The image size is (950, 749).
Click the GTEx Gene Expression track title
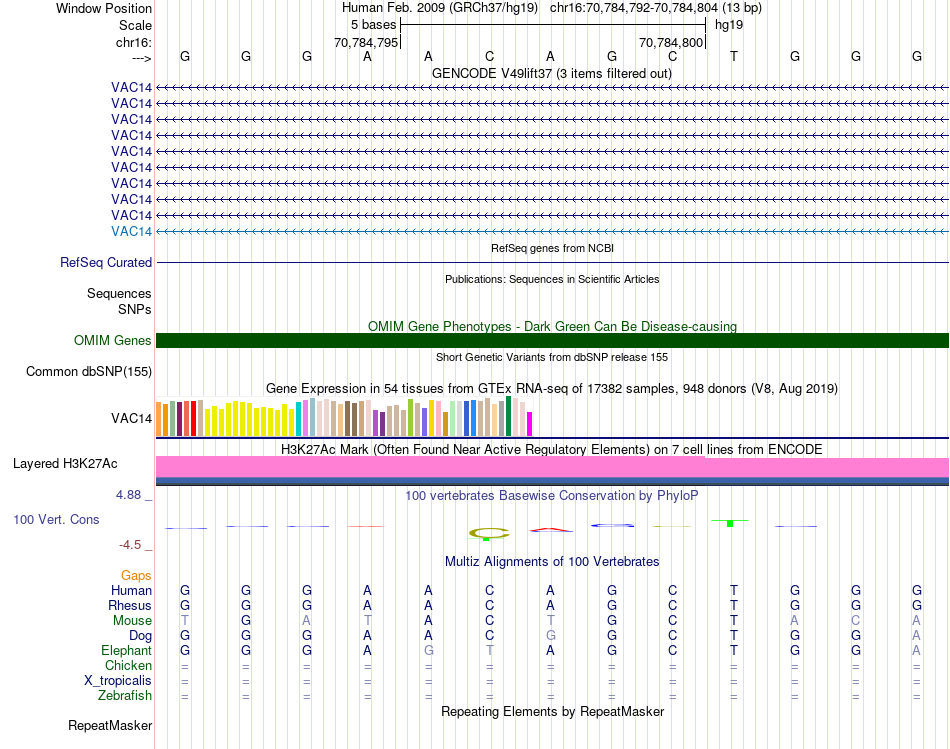552,388
